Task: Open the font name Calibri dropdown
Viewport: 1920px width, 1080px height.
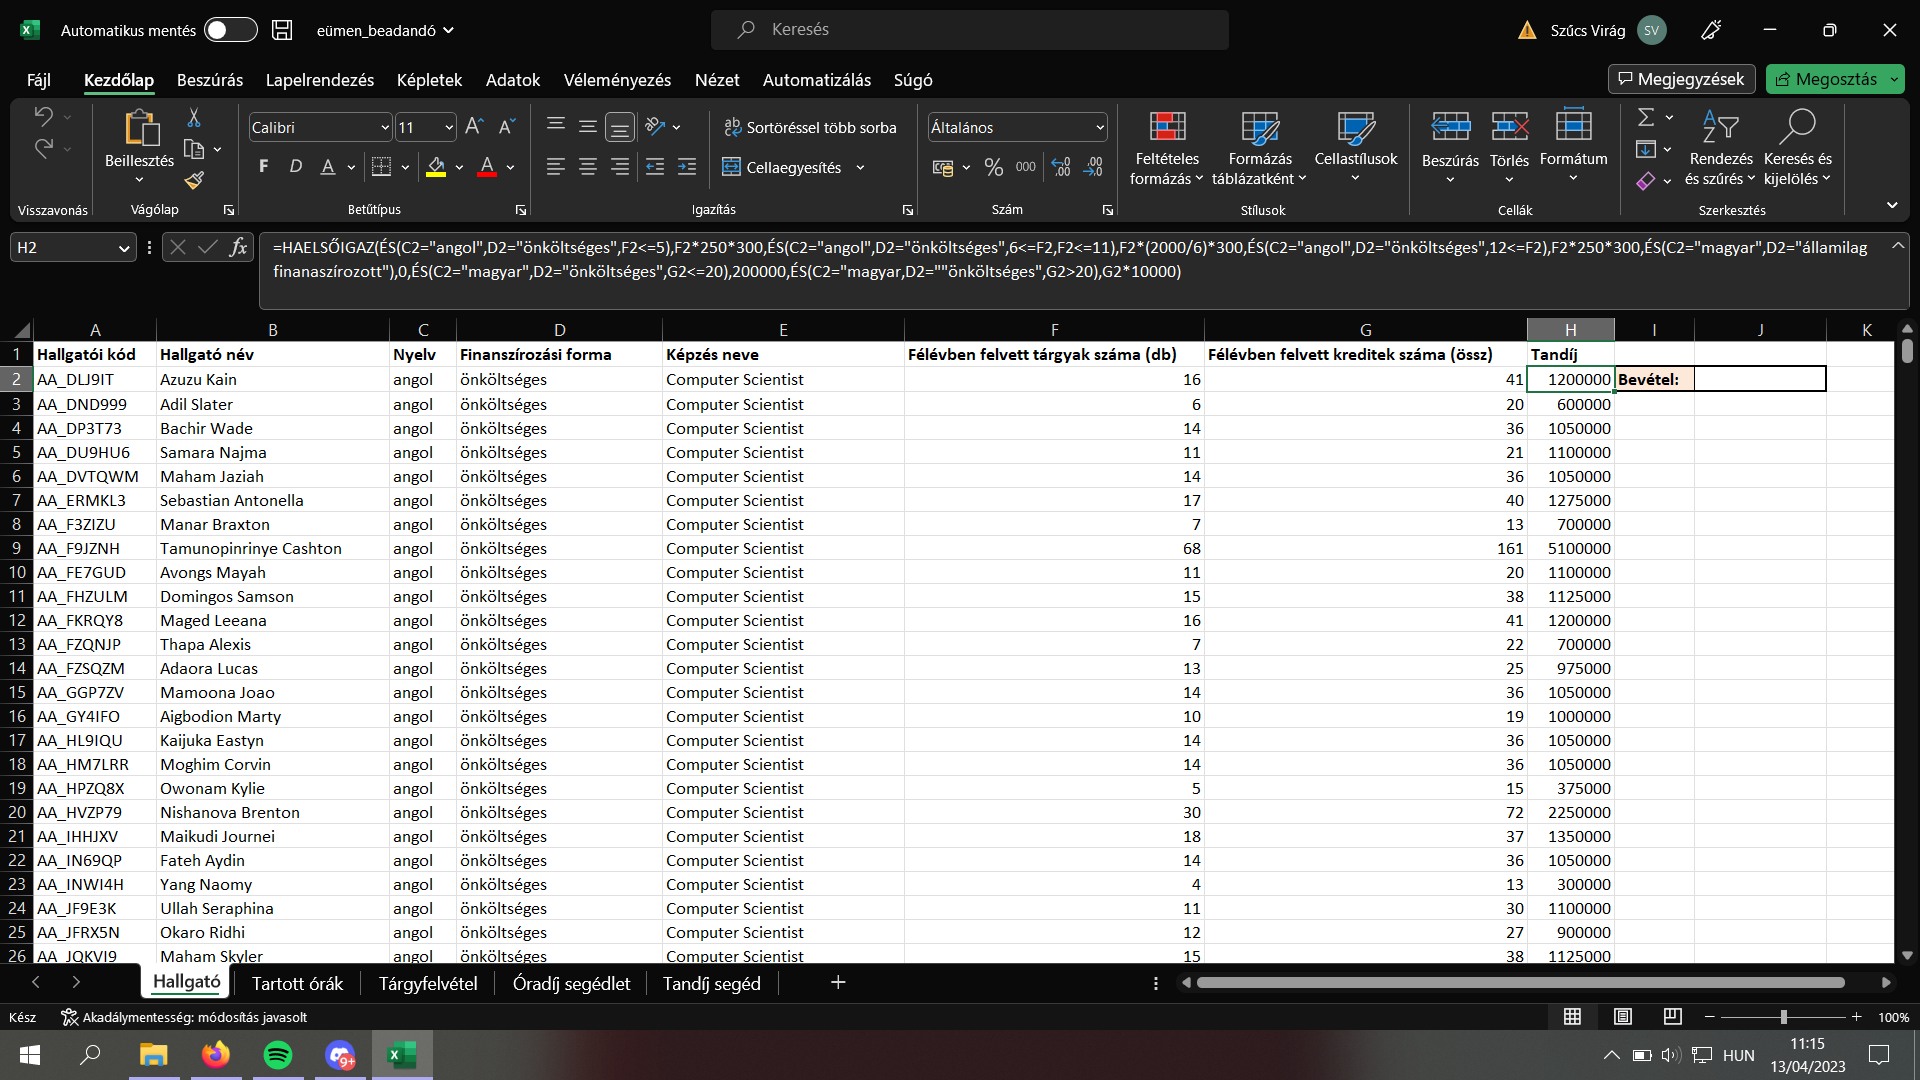Action: coord(385,128)
